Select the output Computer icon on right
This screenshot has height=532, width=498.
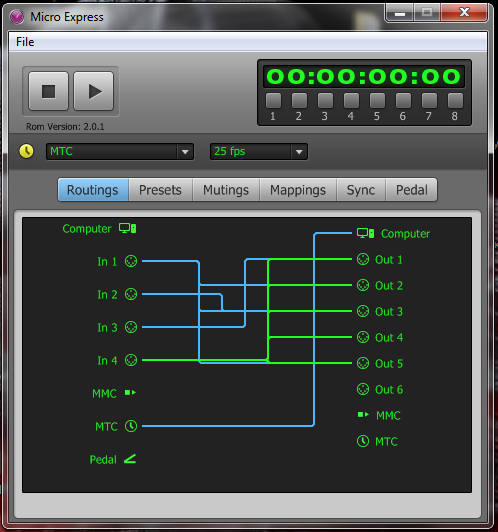point(365,233)
